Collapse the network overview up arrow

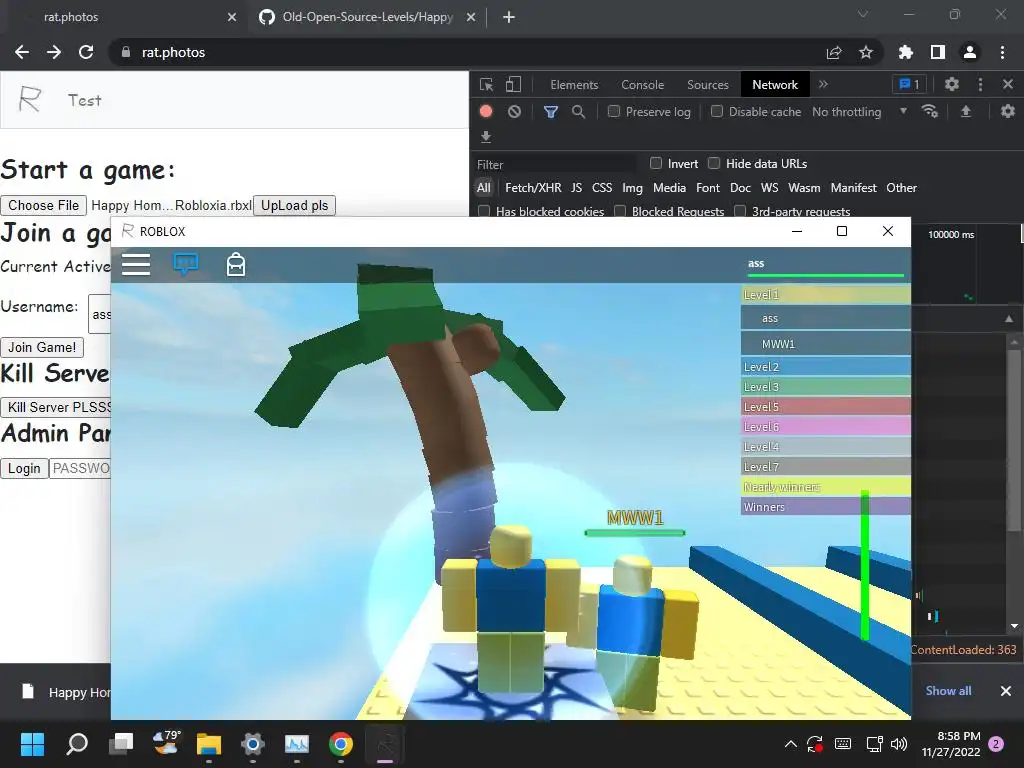click(1009, 319)
